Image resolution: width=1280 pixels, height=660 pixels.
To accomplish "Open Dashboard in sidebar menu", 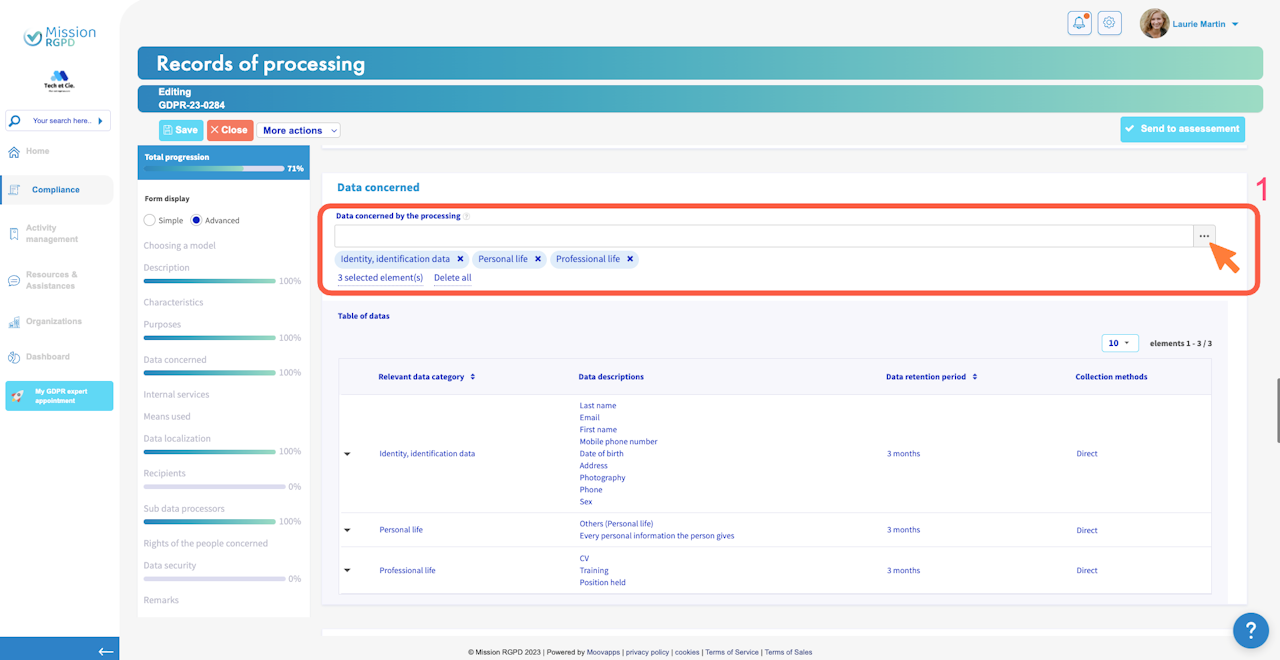I will pos(48,357).
